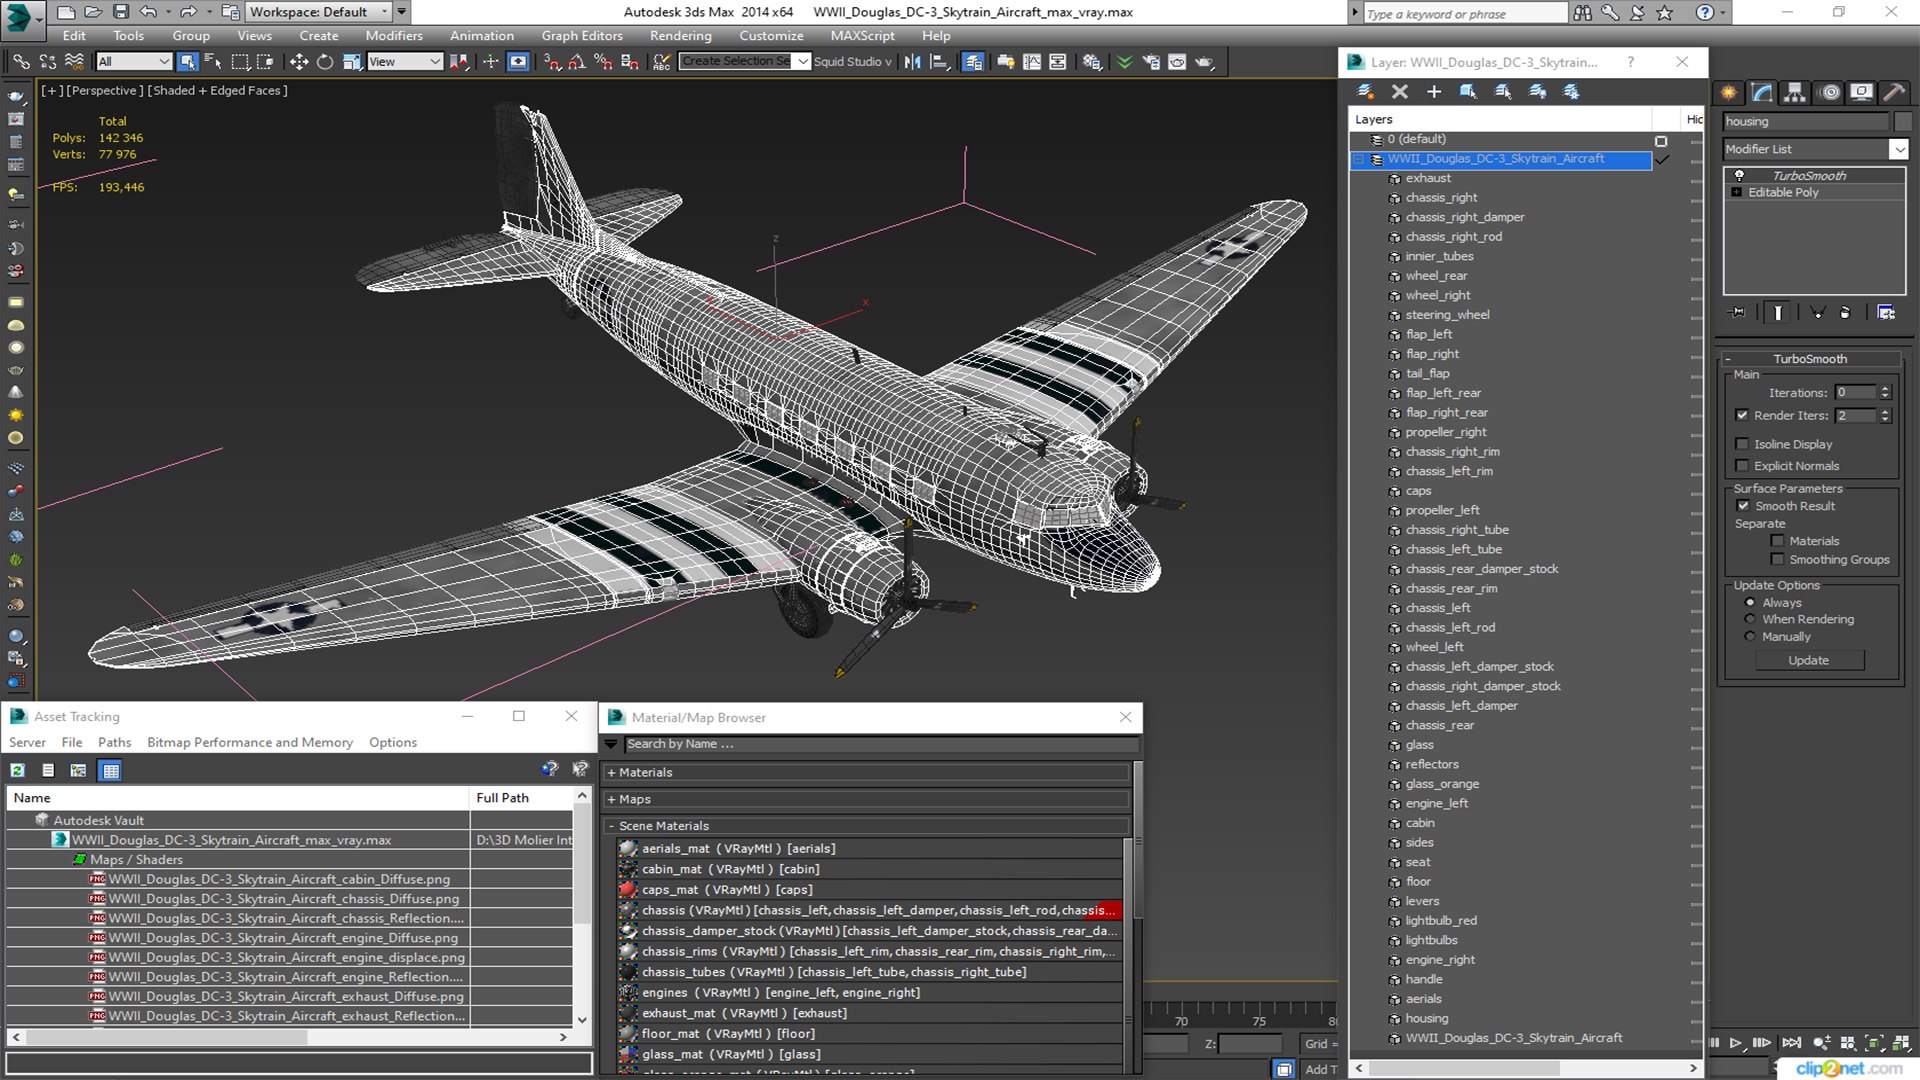Toggle TurboSmooth modifier lightbulb visibility
Viewport: 1920px width, 1080px height.
coord(1739,175)
